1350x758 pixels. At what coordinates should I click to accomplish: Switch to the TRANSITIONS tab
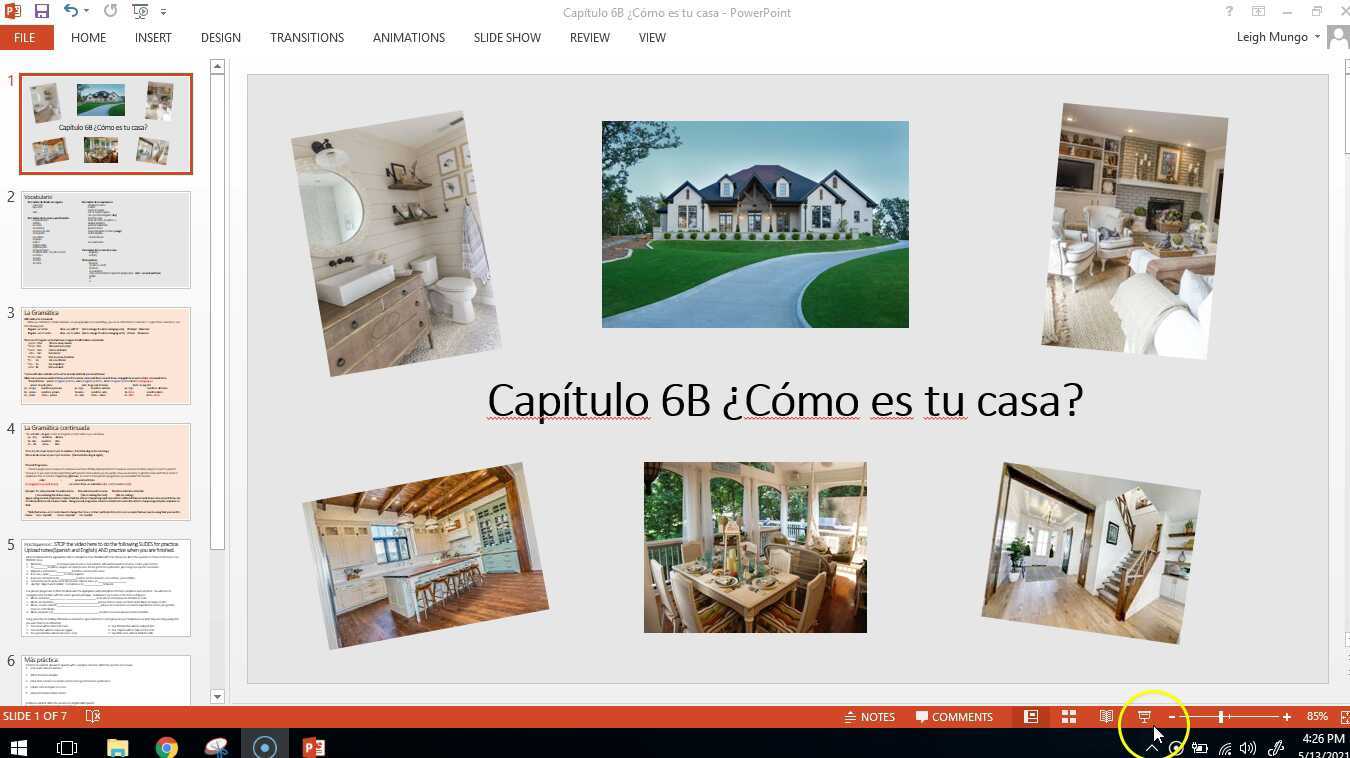coord(306,37)
